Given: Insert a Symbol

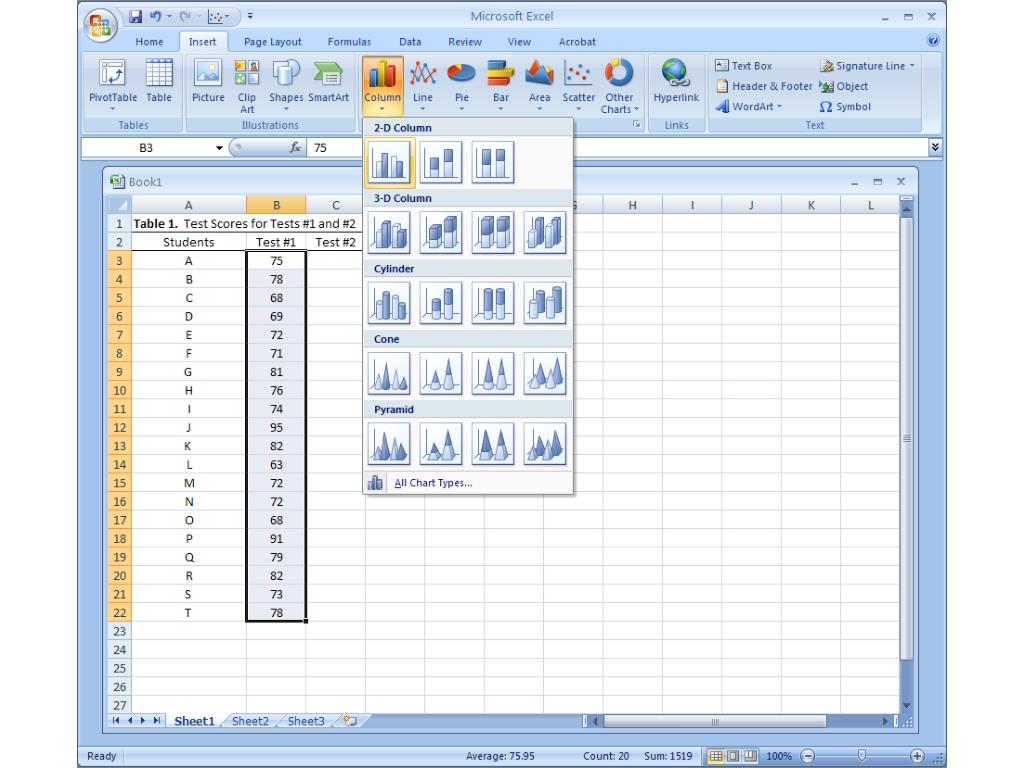Looking at the screenshot, I should click(x=845, y=106).
